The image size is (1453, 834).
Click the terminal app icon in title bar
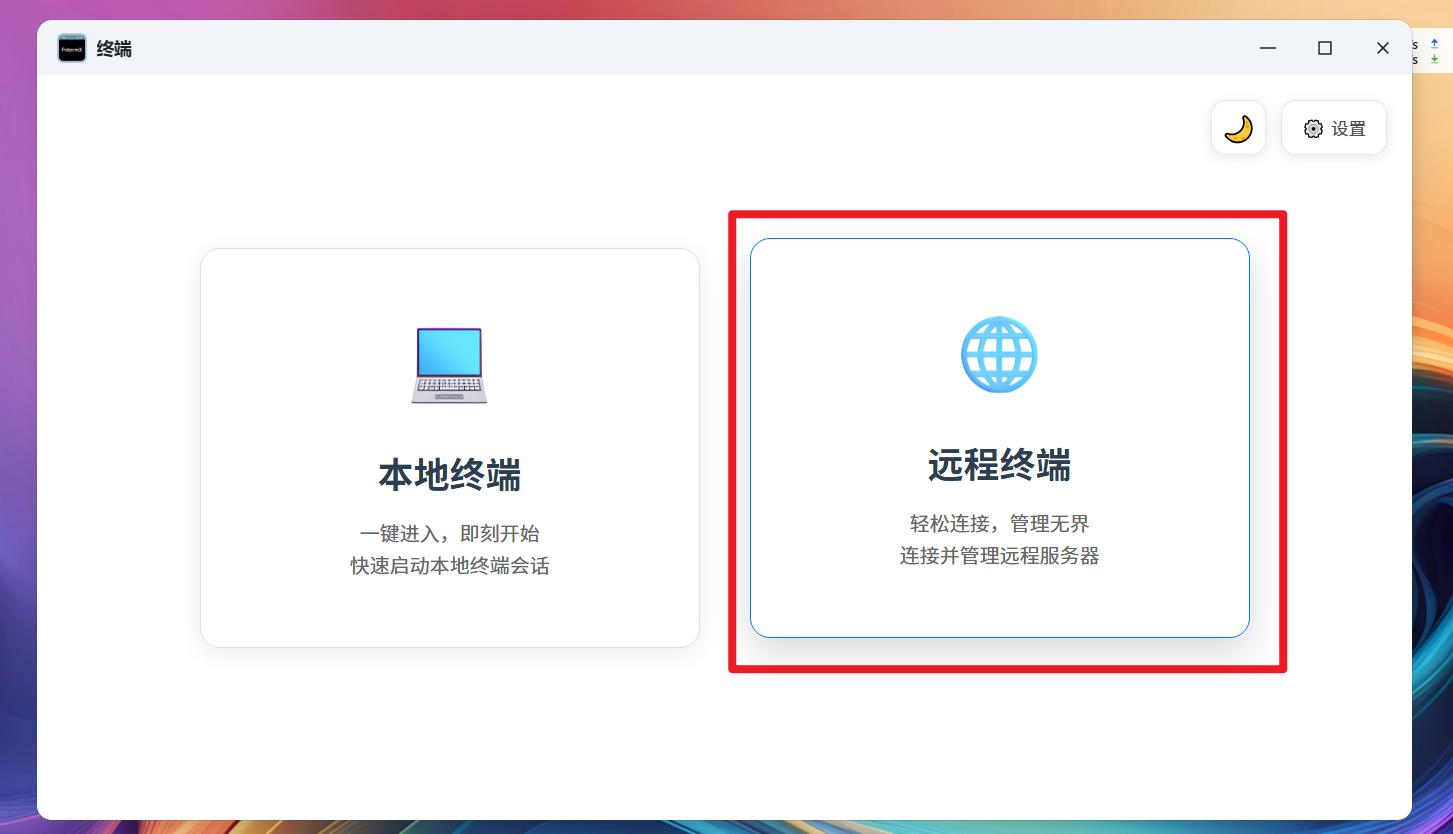pos(72,48)
